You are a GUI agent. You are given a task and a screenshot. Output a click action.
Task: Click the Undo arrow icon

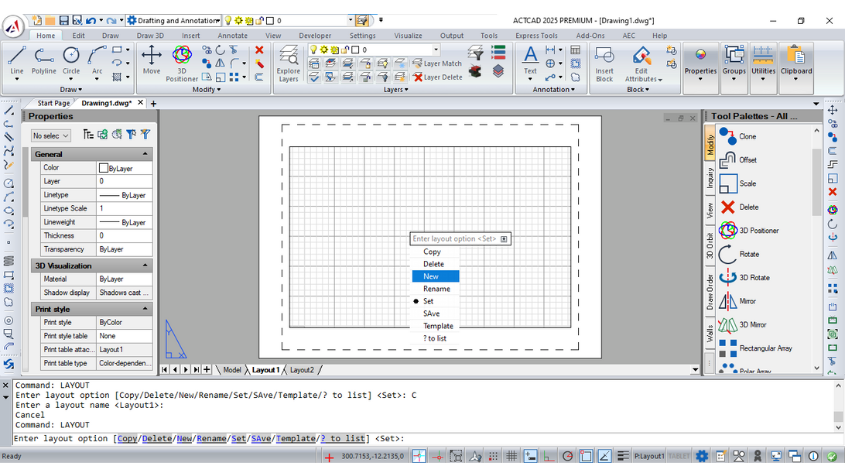coord(91,20)
